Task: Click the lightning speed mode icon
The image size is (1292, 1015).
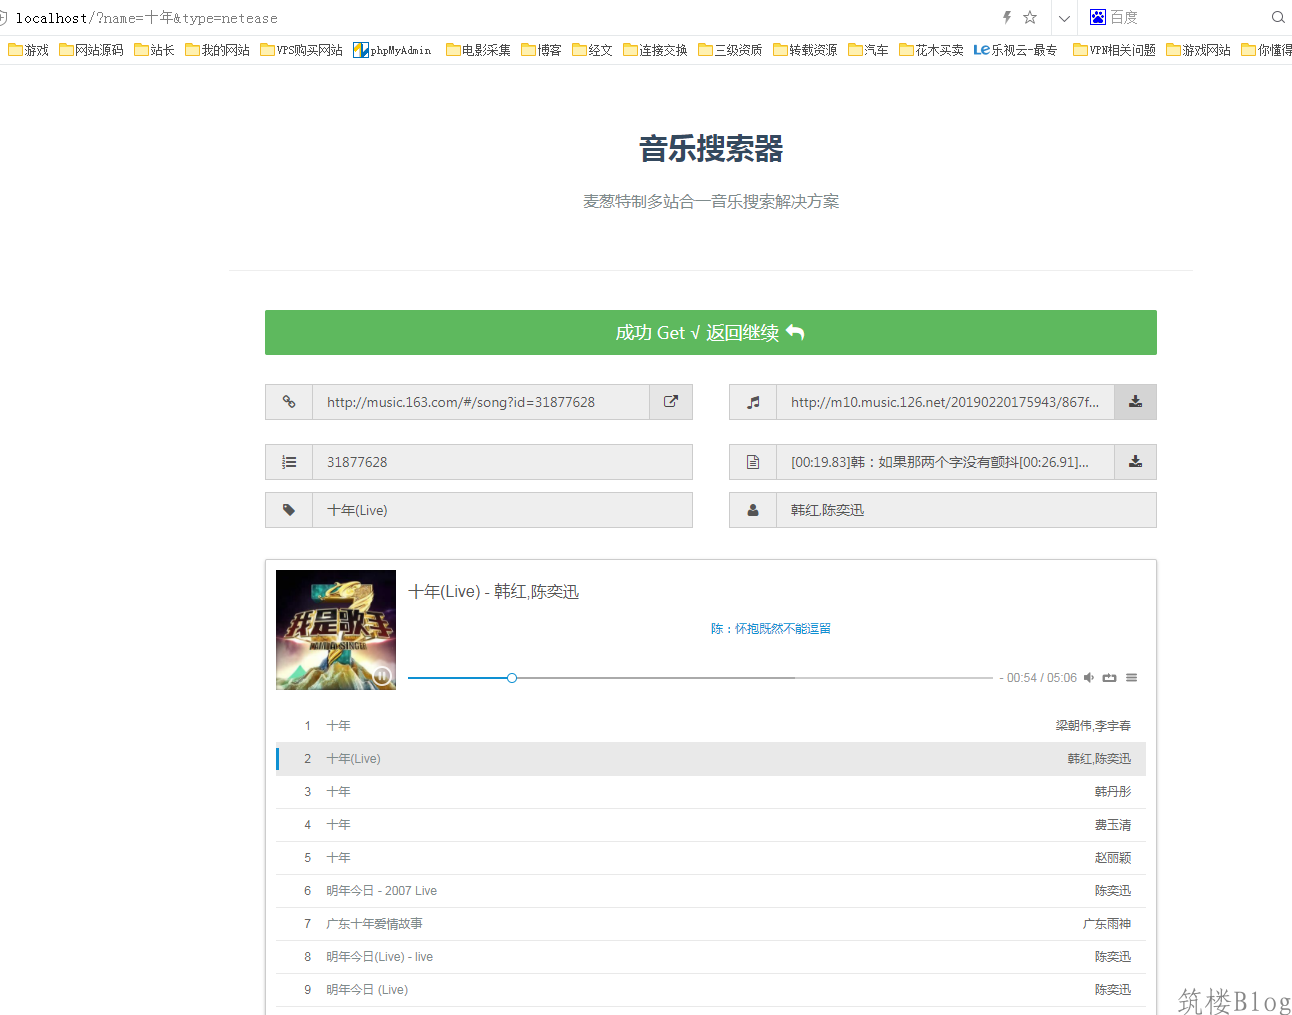Action: [1007, 17]
